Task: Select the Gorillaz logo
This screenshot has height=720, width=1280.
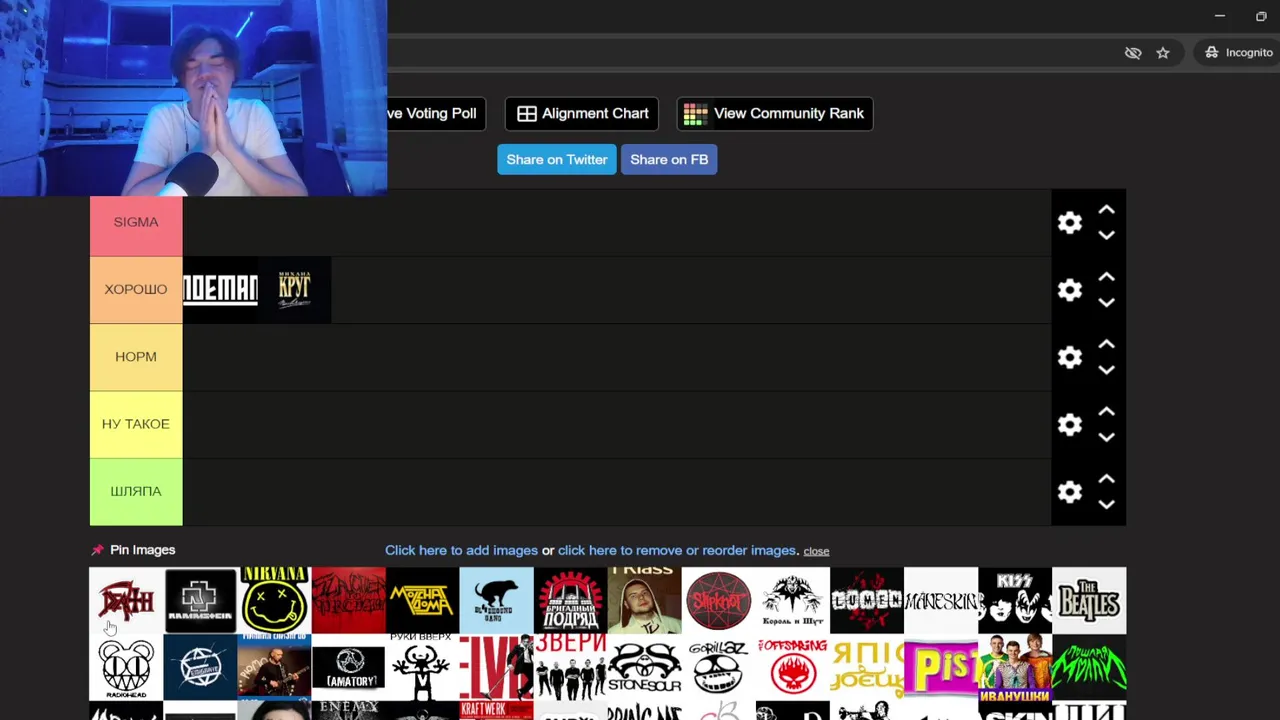Action: (x=718, y=667)
